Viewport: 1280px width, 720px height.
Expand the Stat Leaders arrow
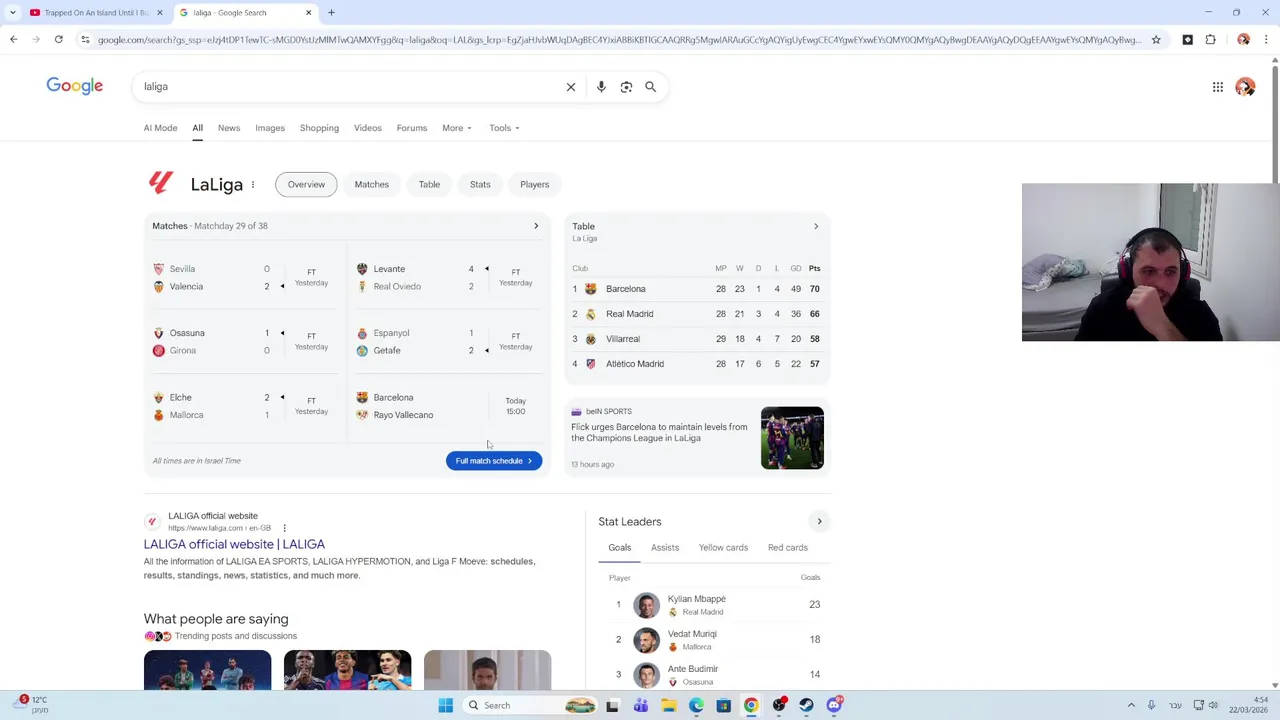[x=819, y=521]
